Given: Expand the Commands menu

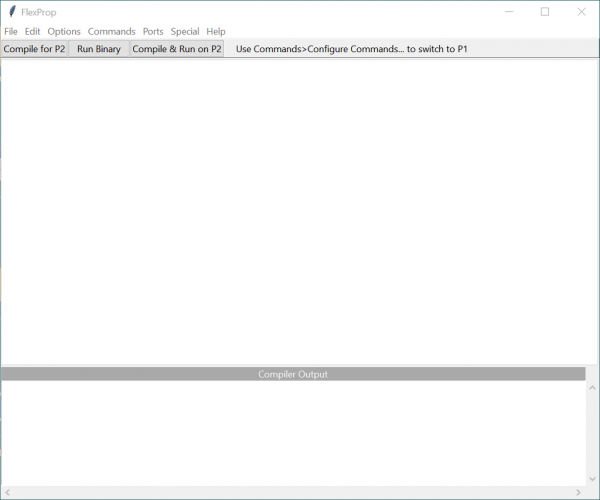Looking at the screenshot, I should (x=111, y=31).
